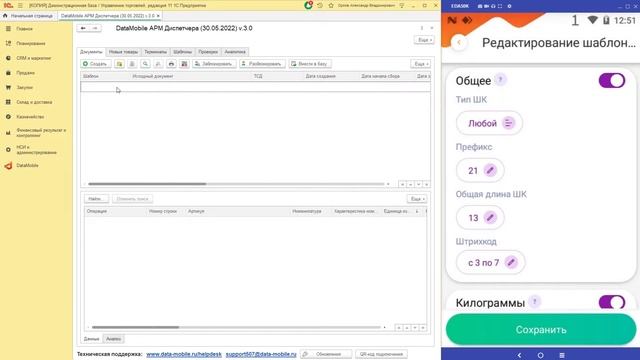Click QR-код подключения button
The height and width of the screenshot is (360, 640).
pos(381,354)
